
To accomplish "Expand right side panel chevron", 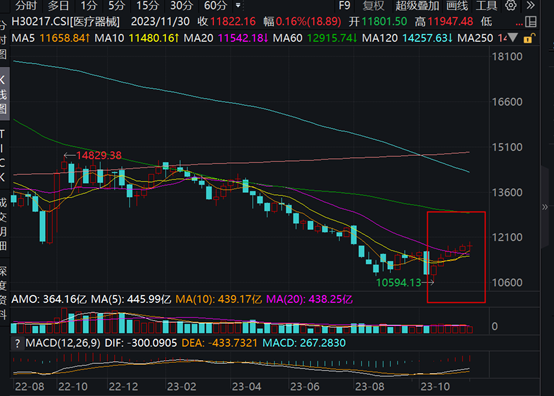I will coord(545,207).
